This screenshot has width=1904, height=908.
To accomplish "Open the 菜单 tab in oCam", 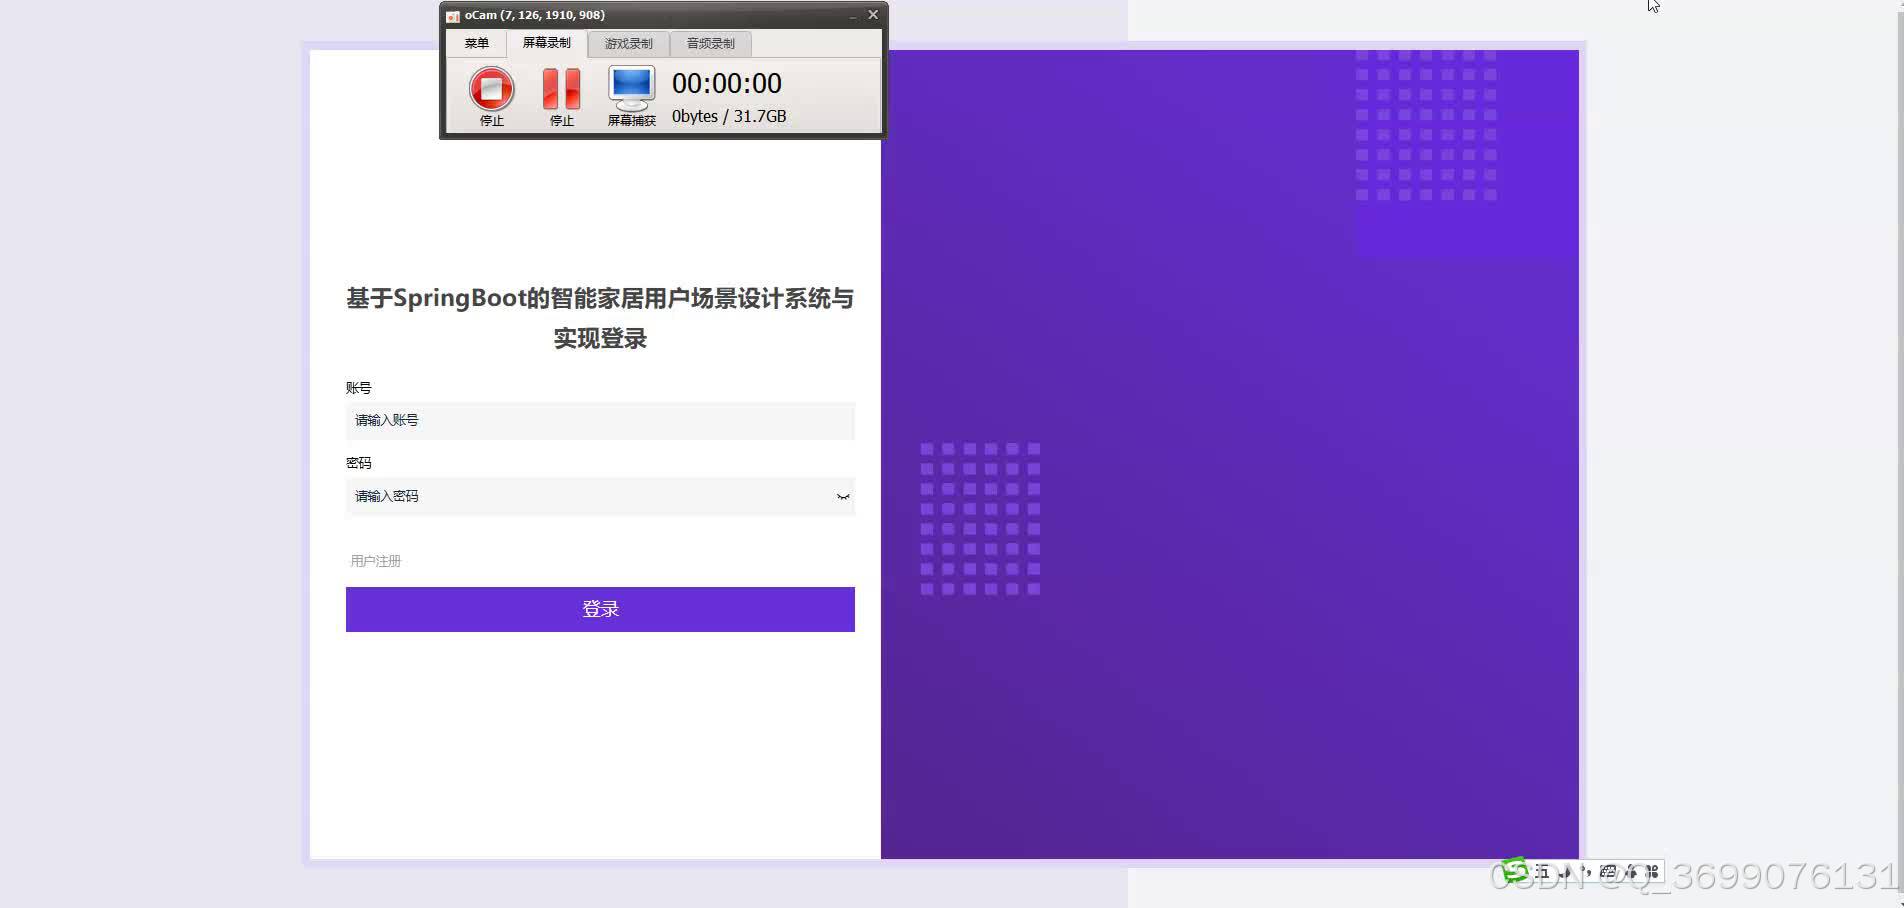I will 477,44.
